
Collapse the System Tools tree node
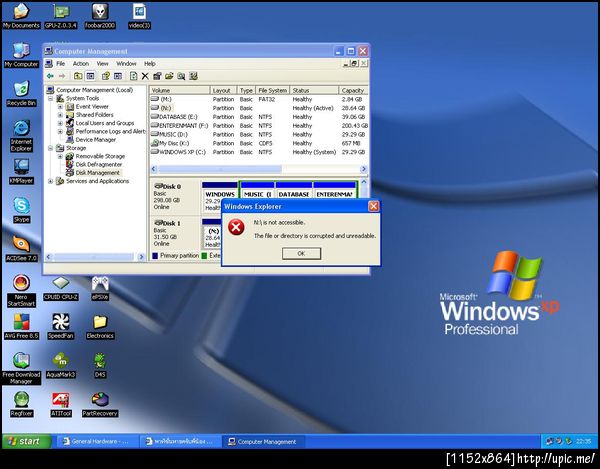[x=50, y=98]
